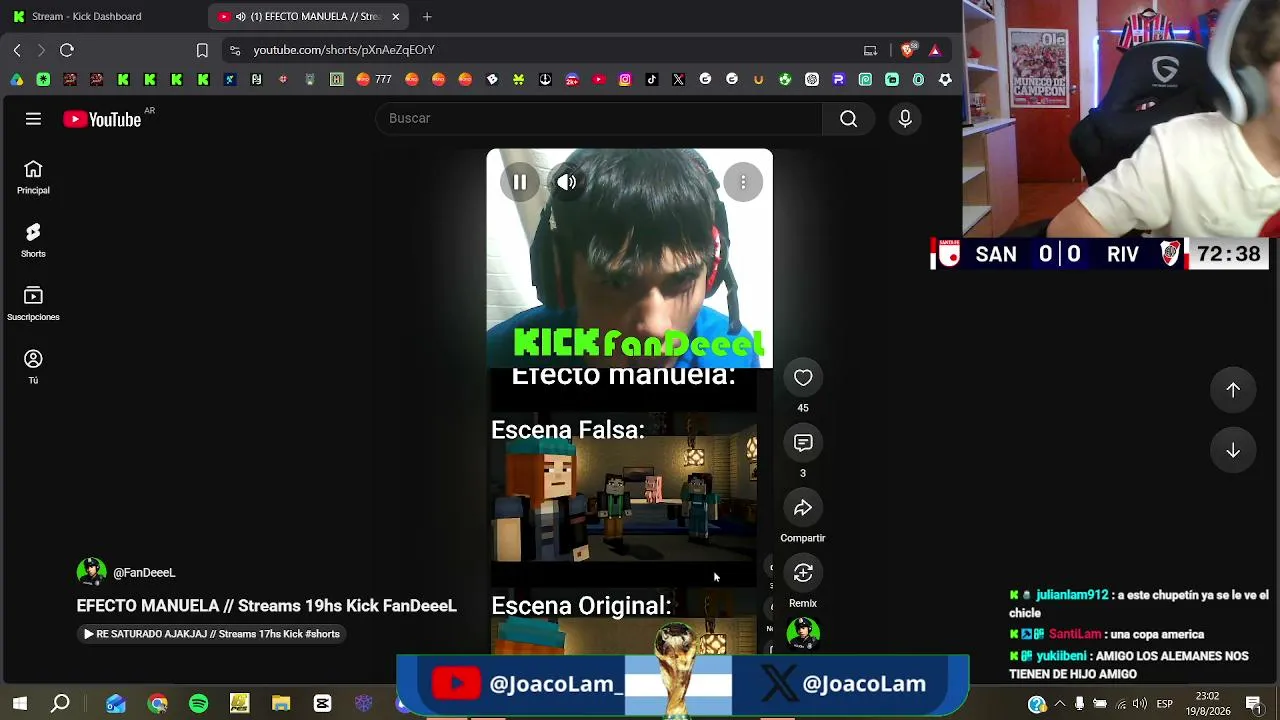
Task: Show hidden system tray icons
Action: point(1060,704)
